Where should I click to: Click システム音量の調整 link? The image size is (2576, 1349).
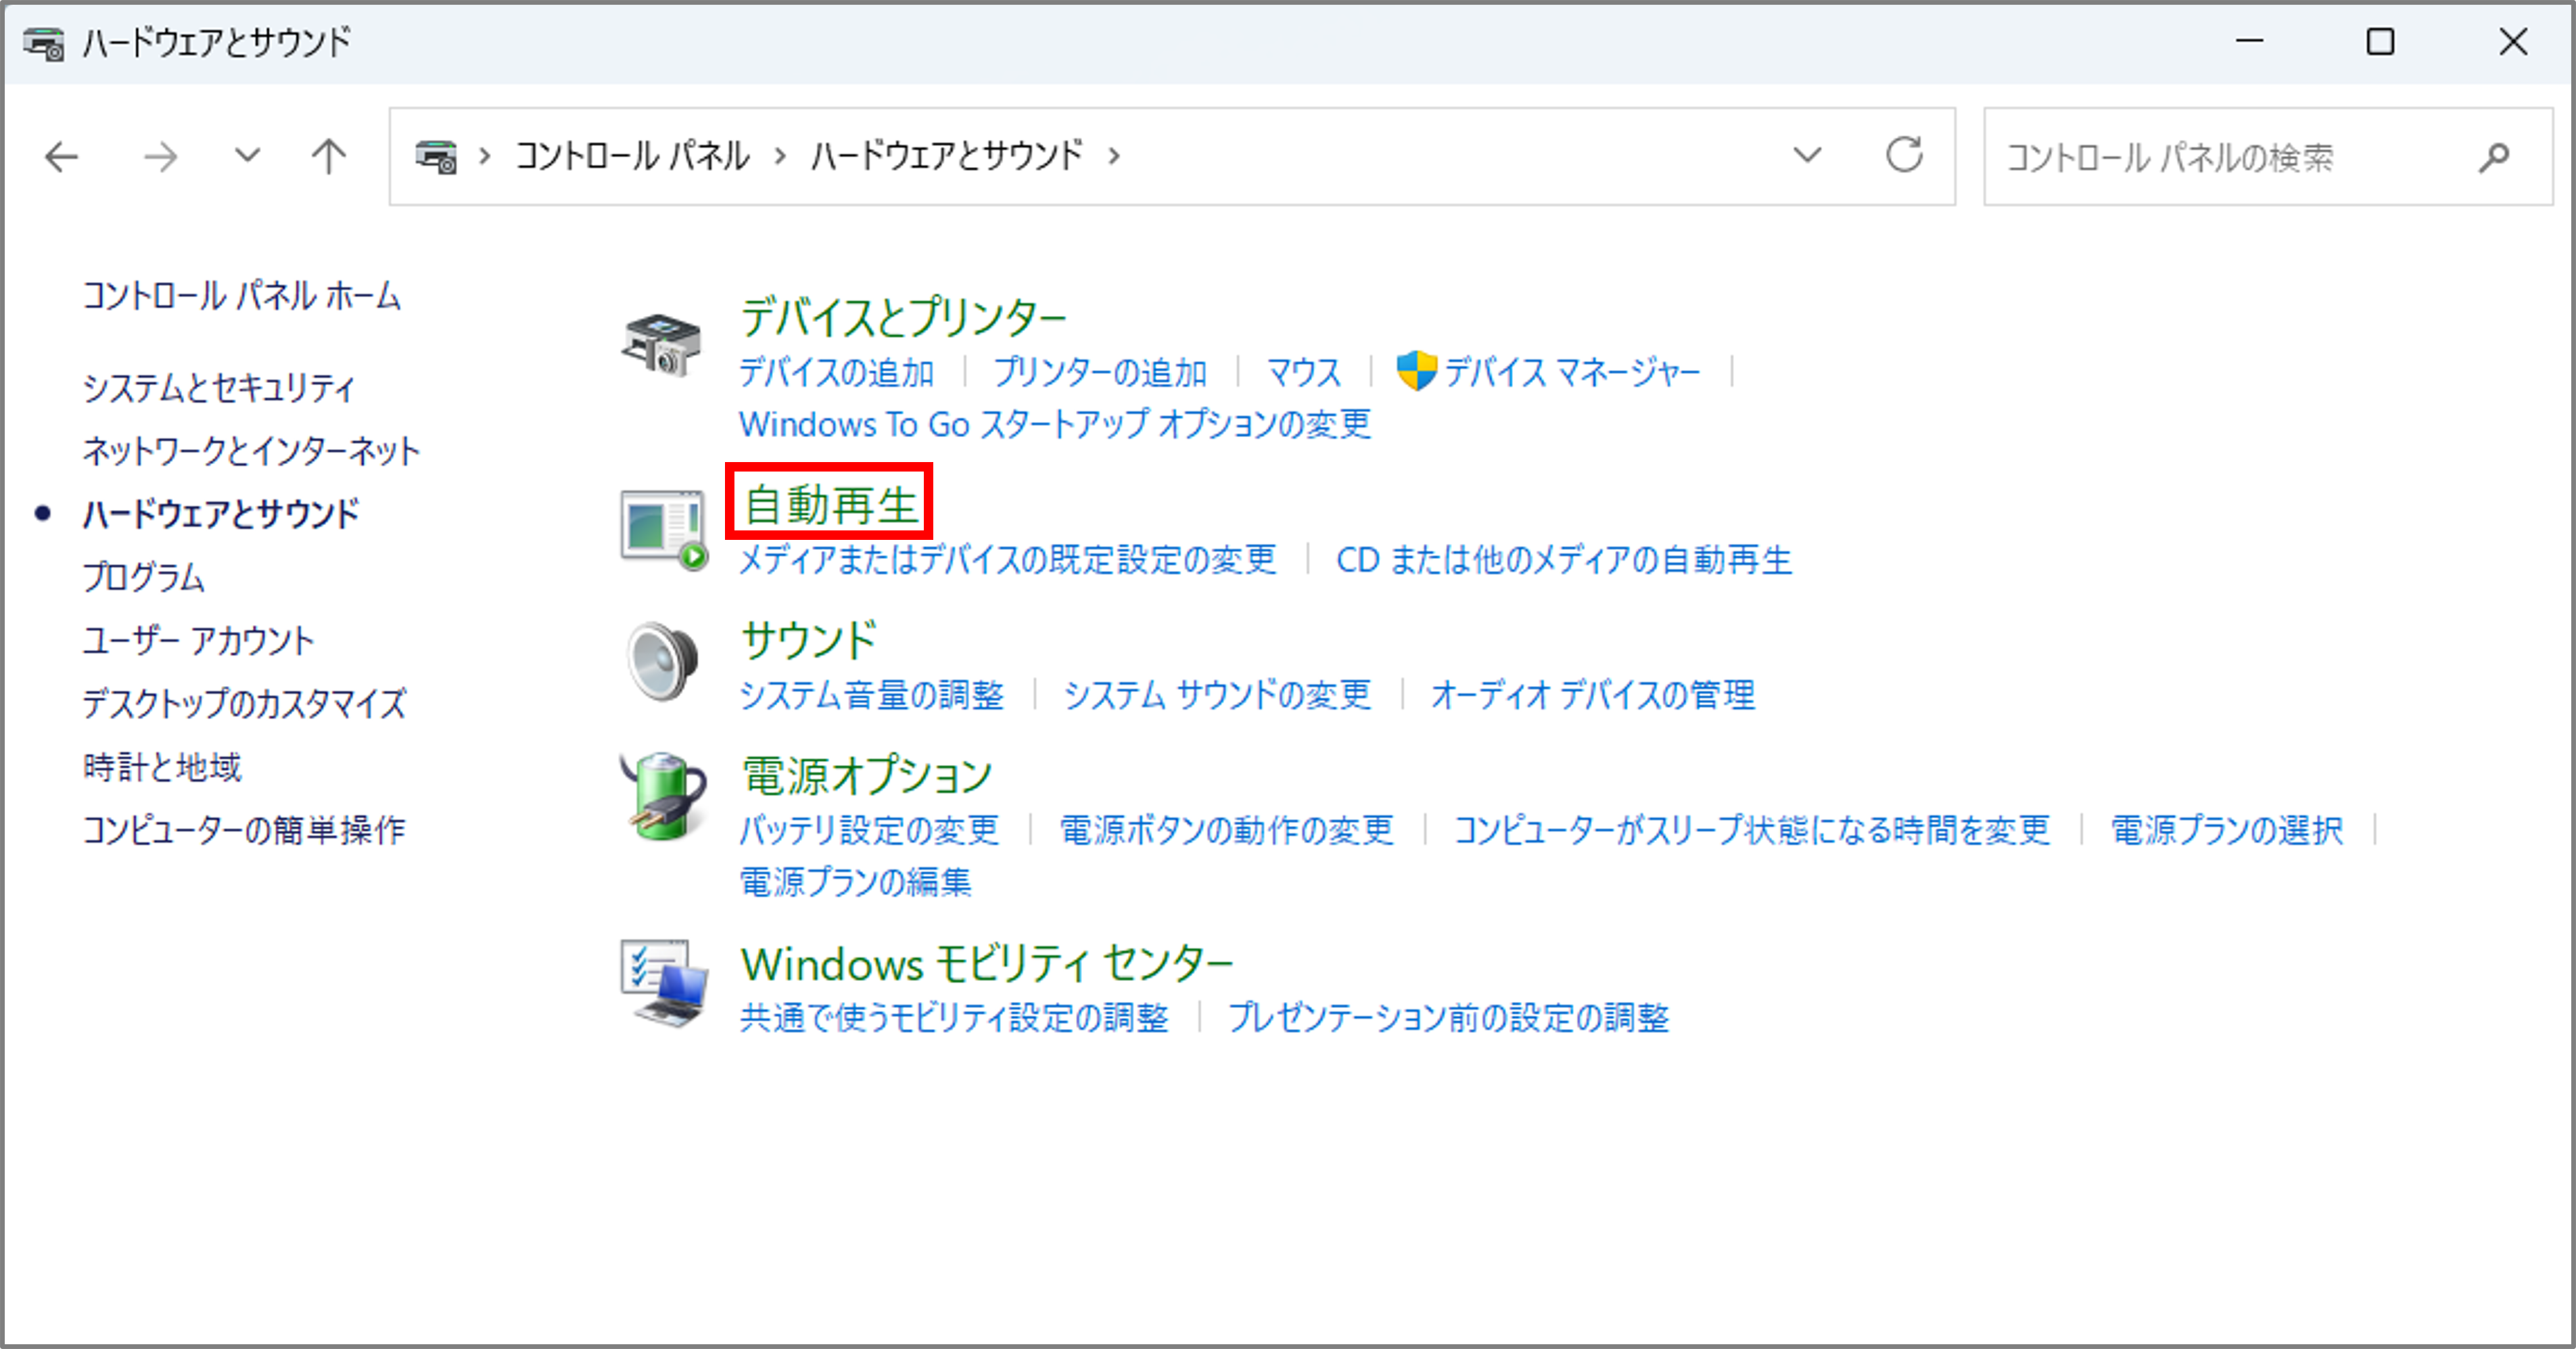872,695
